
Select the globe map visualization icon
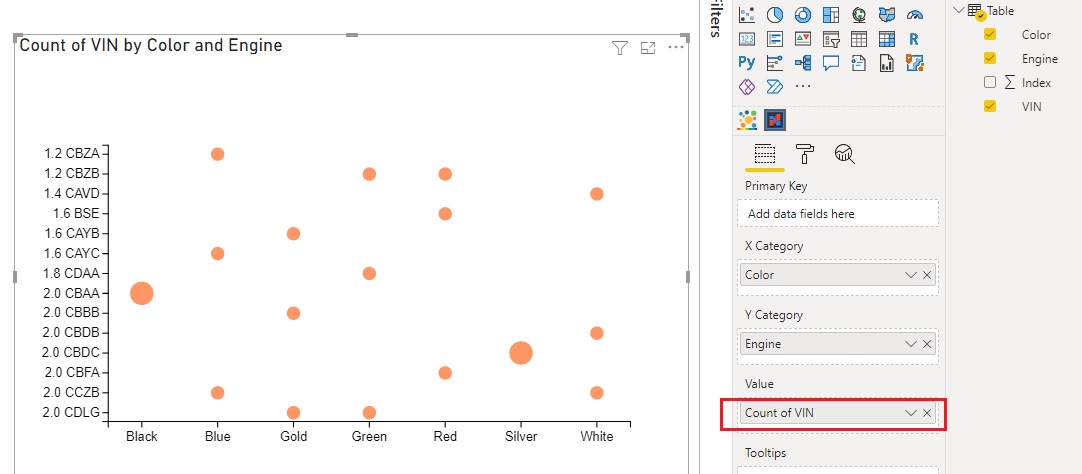click(858, 14)
